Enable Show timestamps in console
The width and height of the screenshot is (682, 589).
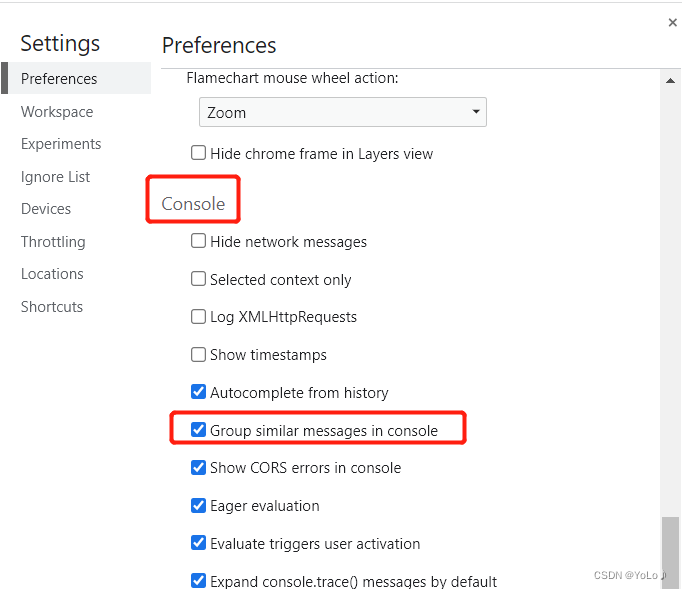coord(199,355)
